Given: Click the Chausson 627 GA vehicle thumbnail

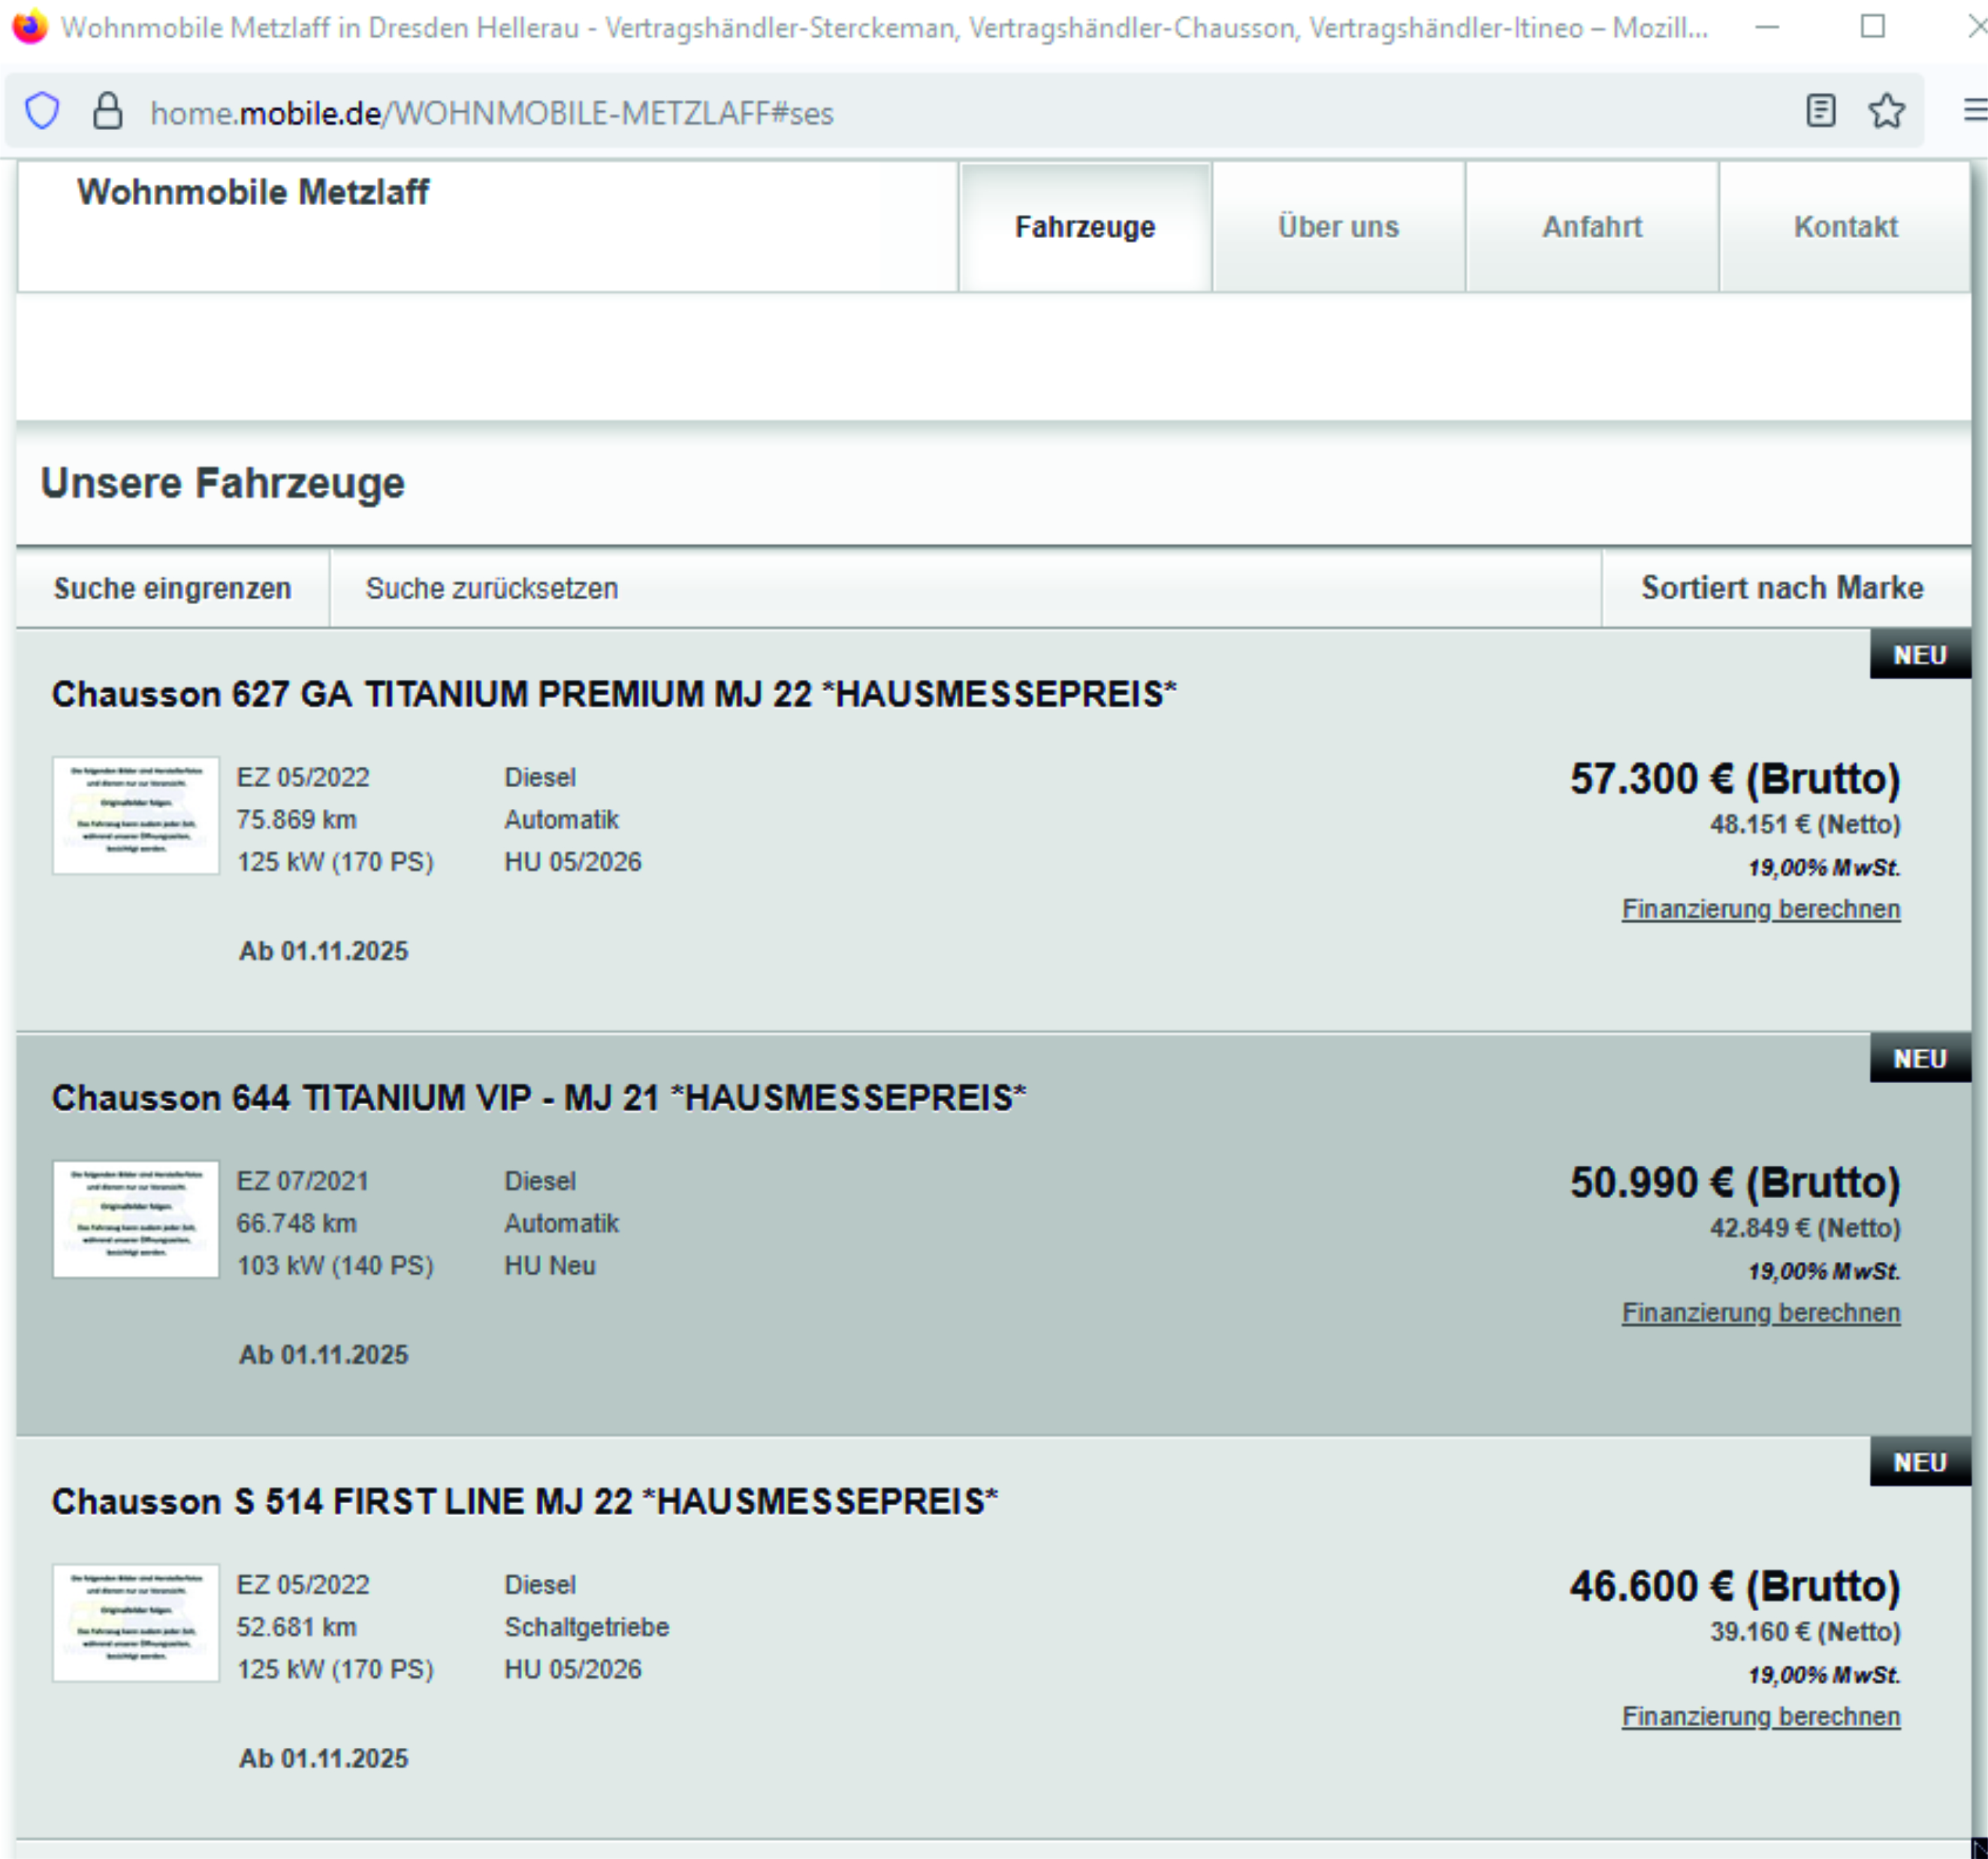Looking at the screenshot, I should 136,815.
